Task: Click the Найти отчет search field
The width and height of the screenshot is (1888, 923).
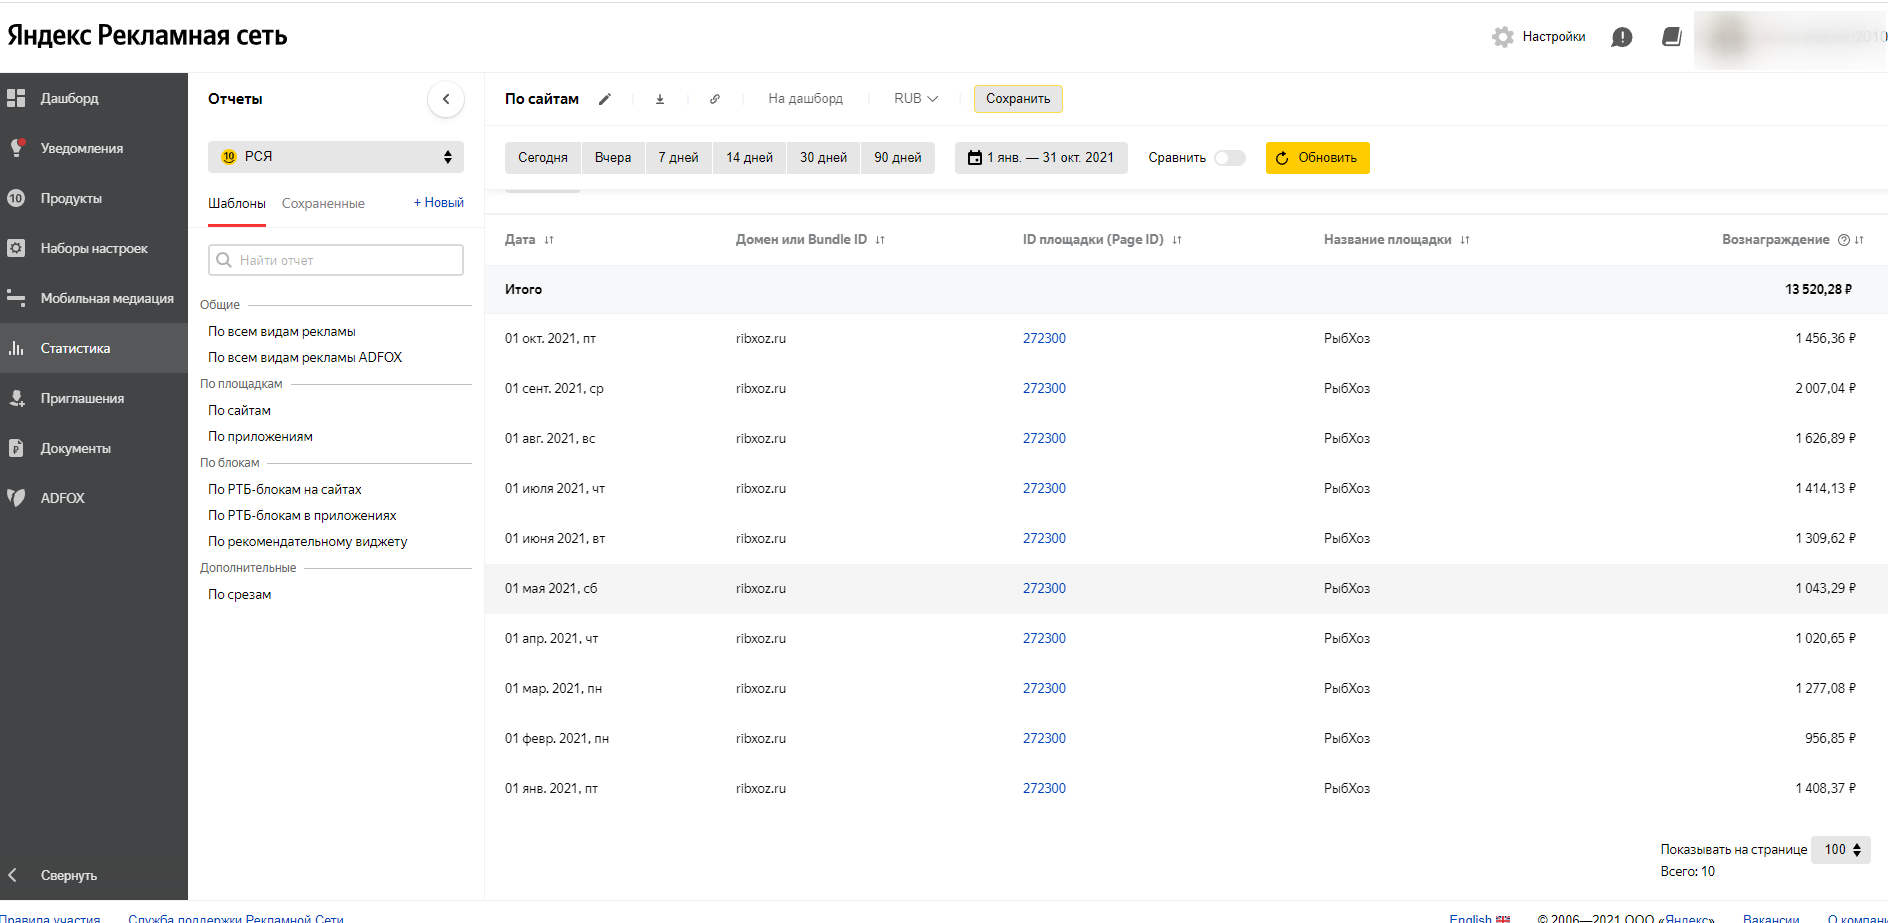Action: click(336, 260)
